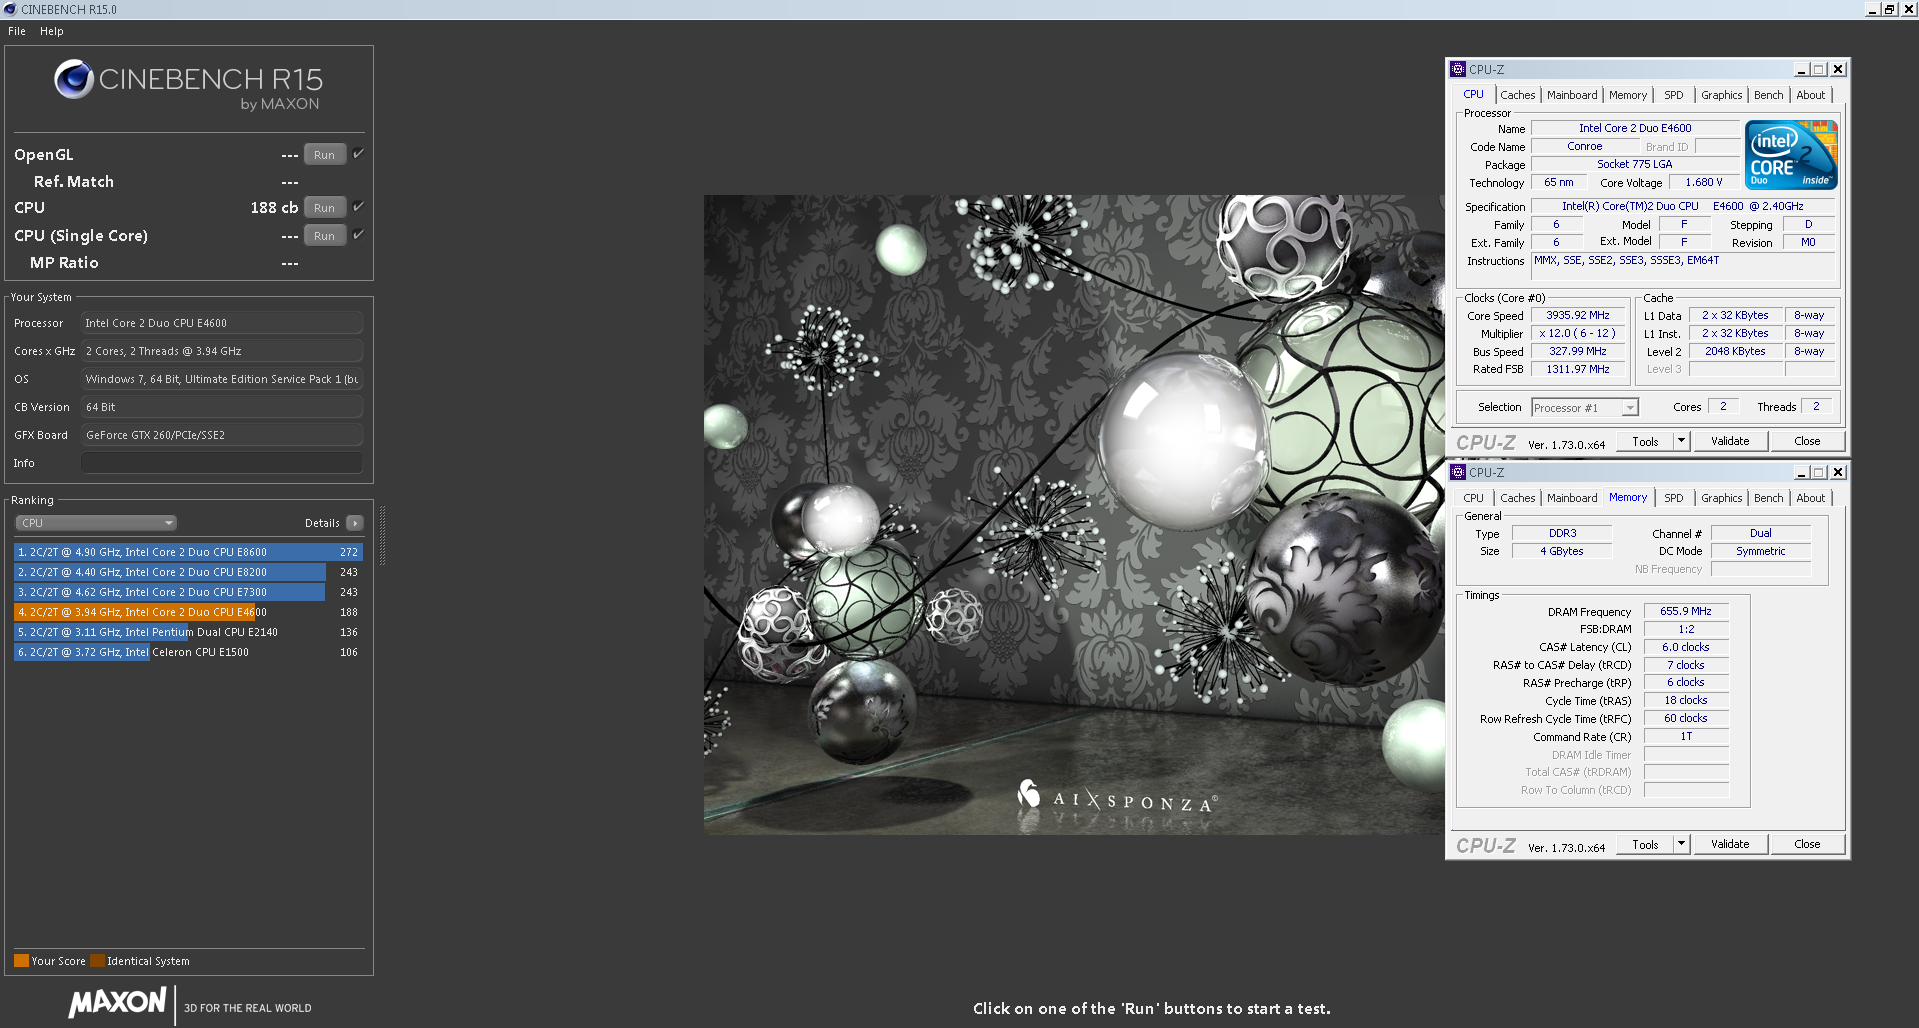The width and height of the screenshot is (1919, 1028).
Task: Minimize the Cinebench main window
Action: point(1872,9)
